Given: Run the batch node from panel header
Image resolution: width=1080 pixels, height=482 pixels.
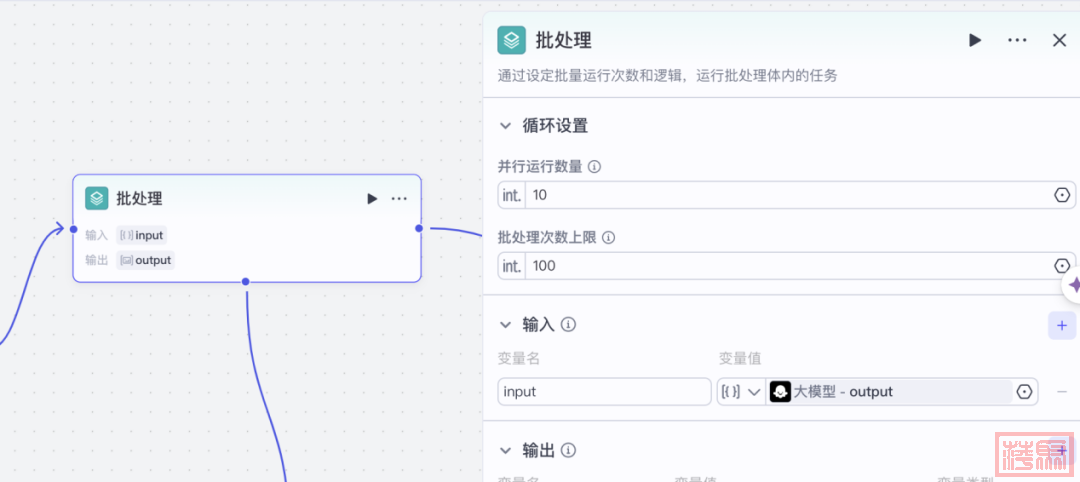Looking at the screenshot, I should [x=974, y=40].
